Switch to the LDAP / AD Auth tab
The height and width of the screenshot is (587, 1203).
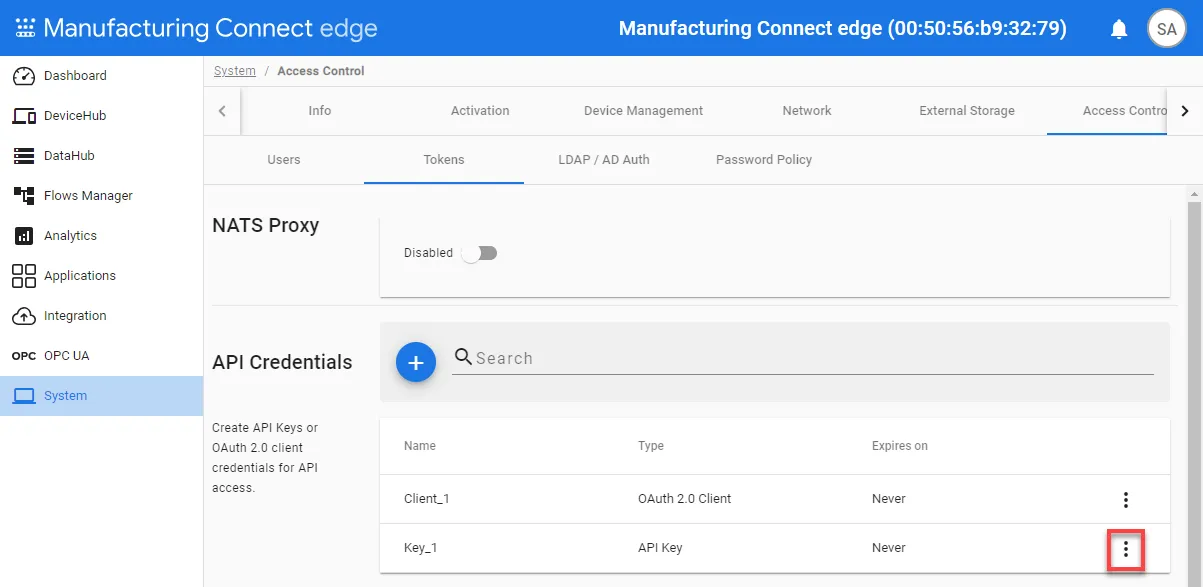604,160
